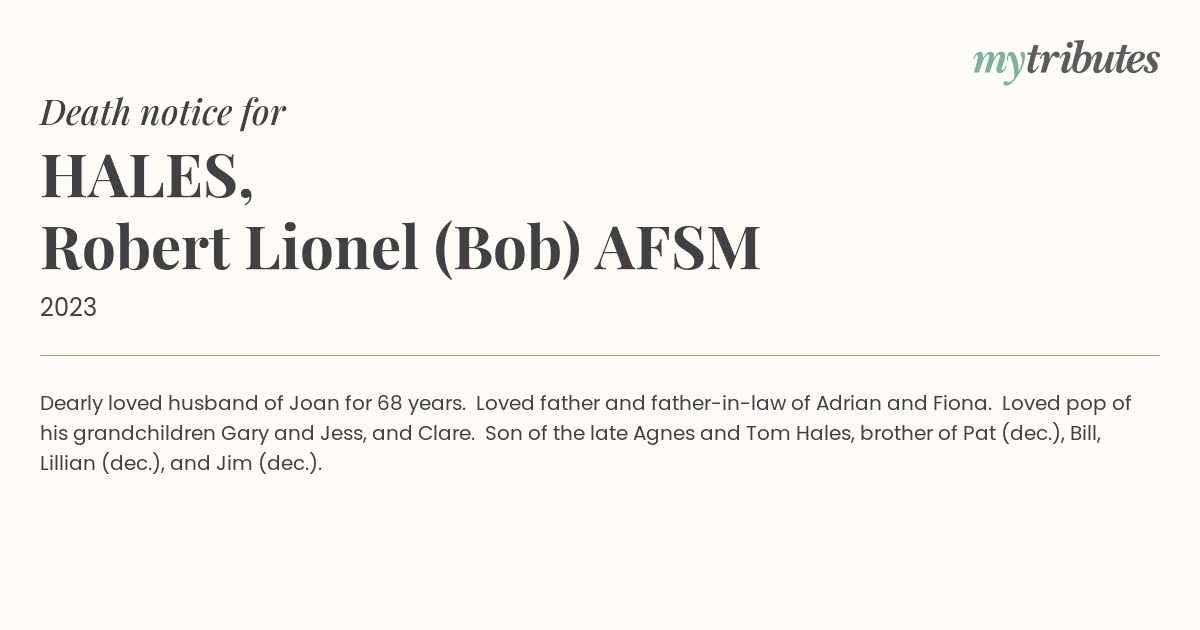Click the name Joan in the notice
The image size is (1200, 630).
312,404
